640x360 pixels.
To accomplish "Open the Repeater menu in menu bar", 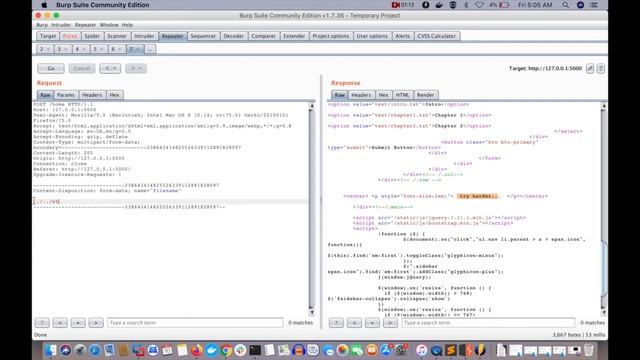I will pos(85,25).
